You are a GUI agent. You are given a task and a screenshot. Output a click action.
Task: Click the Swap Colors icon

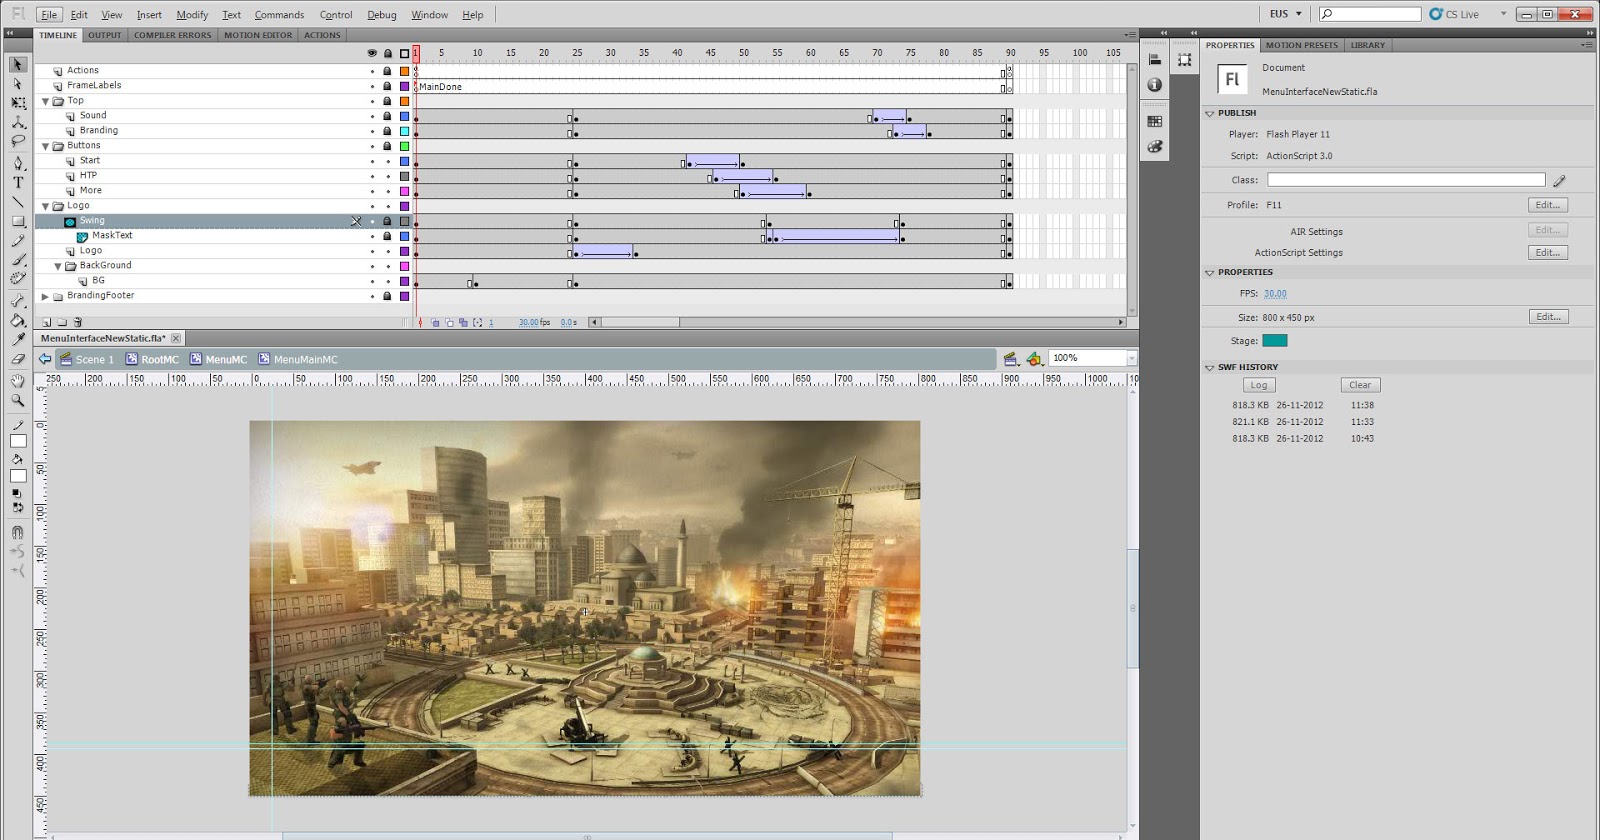[18, 508]
